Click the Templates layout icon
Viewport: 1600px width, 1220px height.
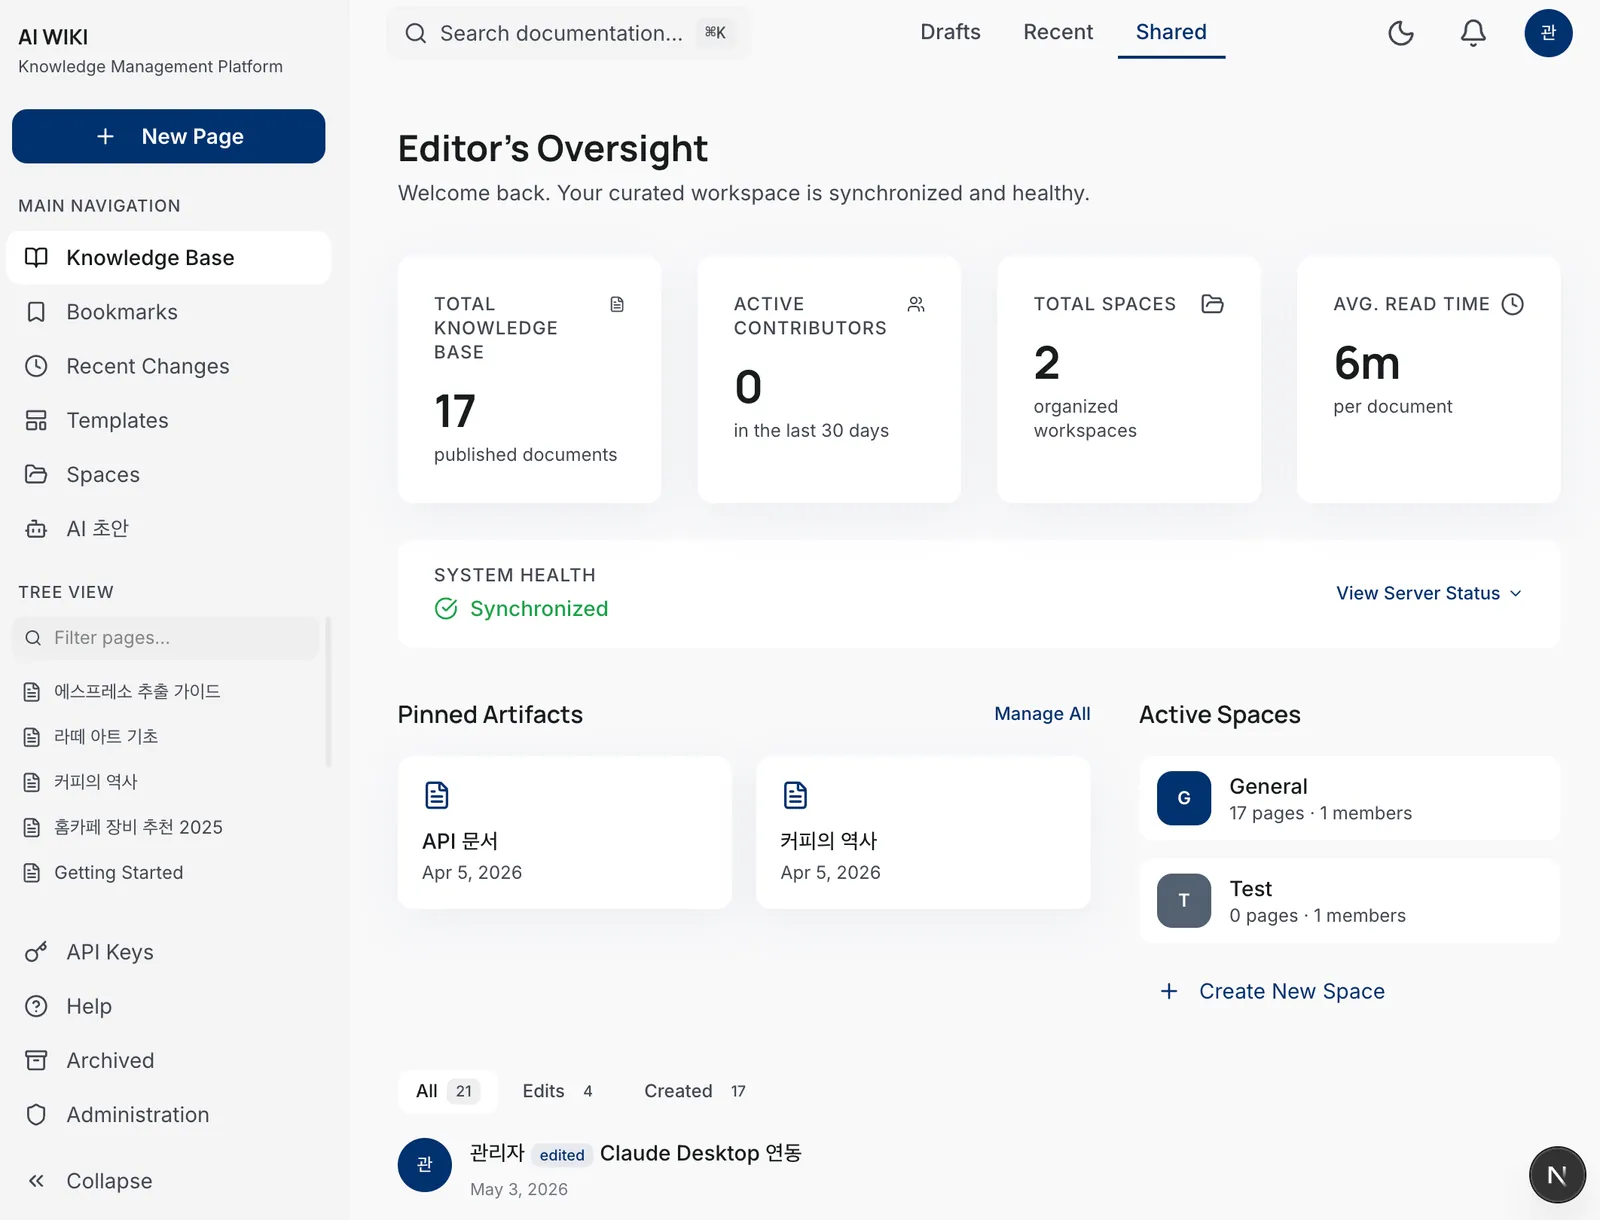(x=36, y=420)
